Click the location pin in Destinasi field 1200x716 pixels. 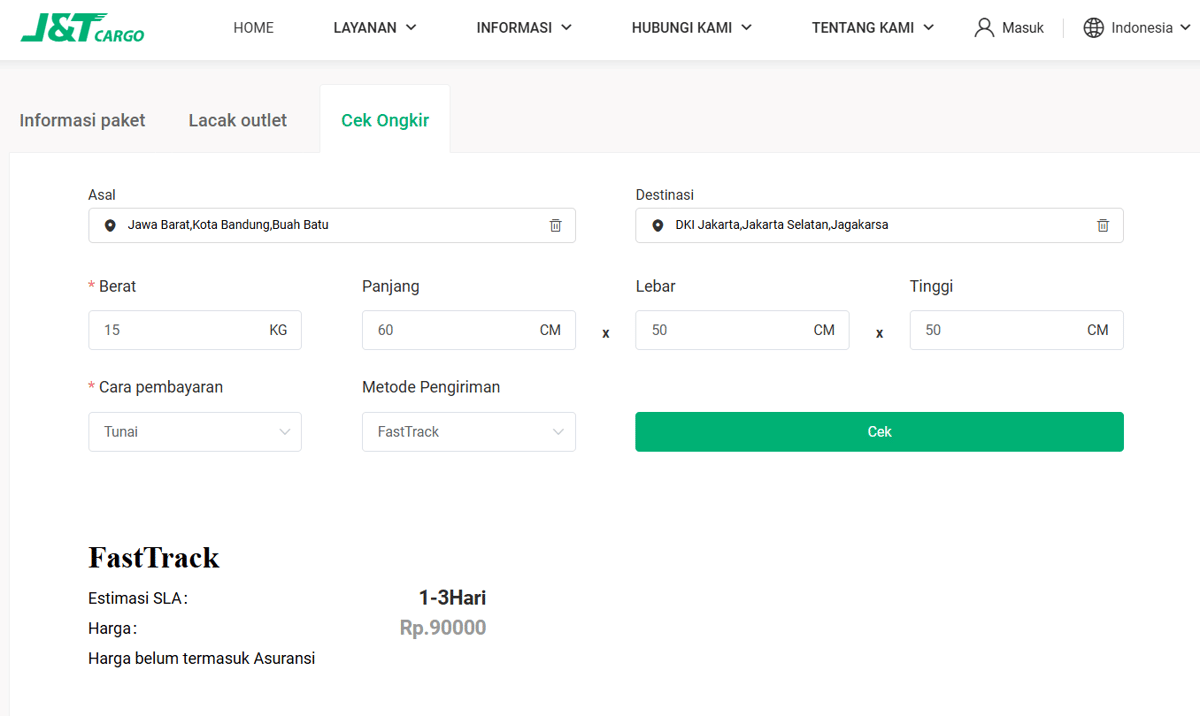pos(658,226)
